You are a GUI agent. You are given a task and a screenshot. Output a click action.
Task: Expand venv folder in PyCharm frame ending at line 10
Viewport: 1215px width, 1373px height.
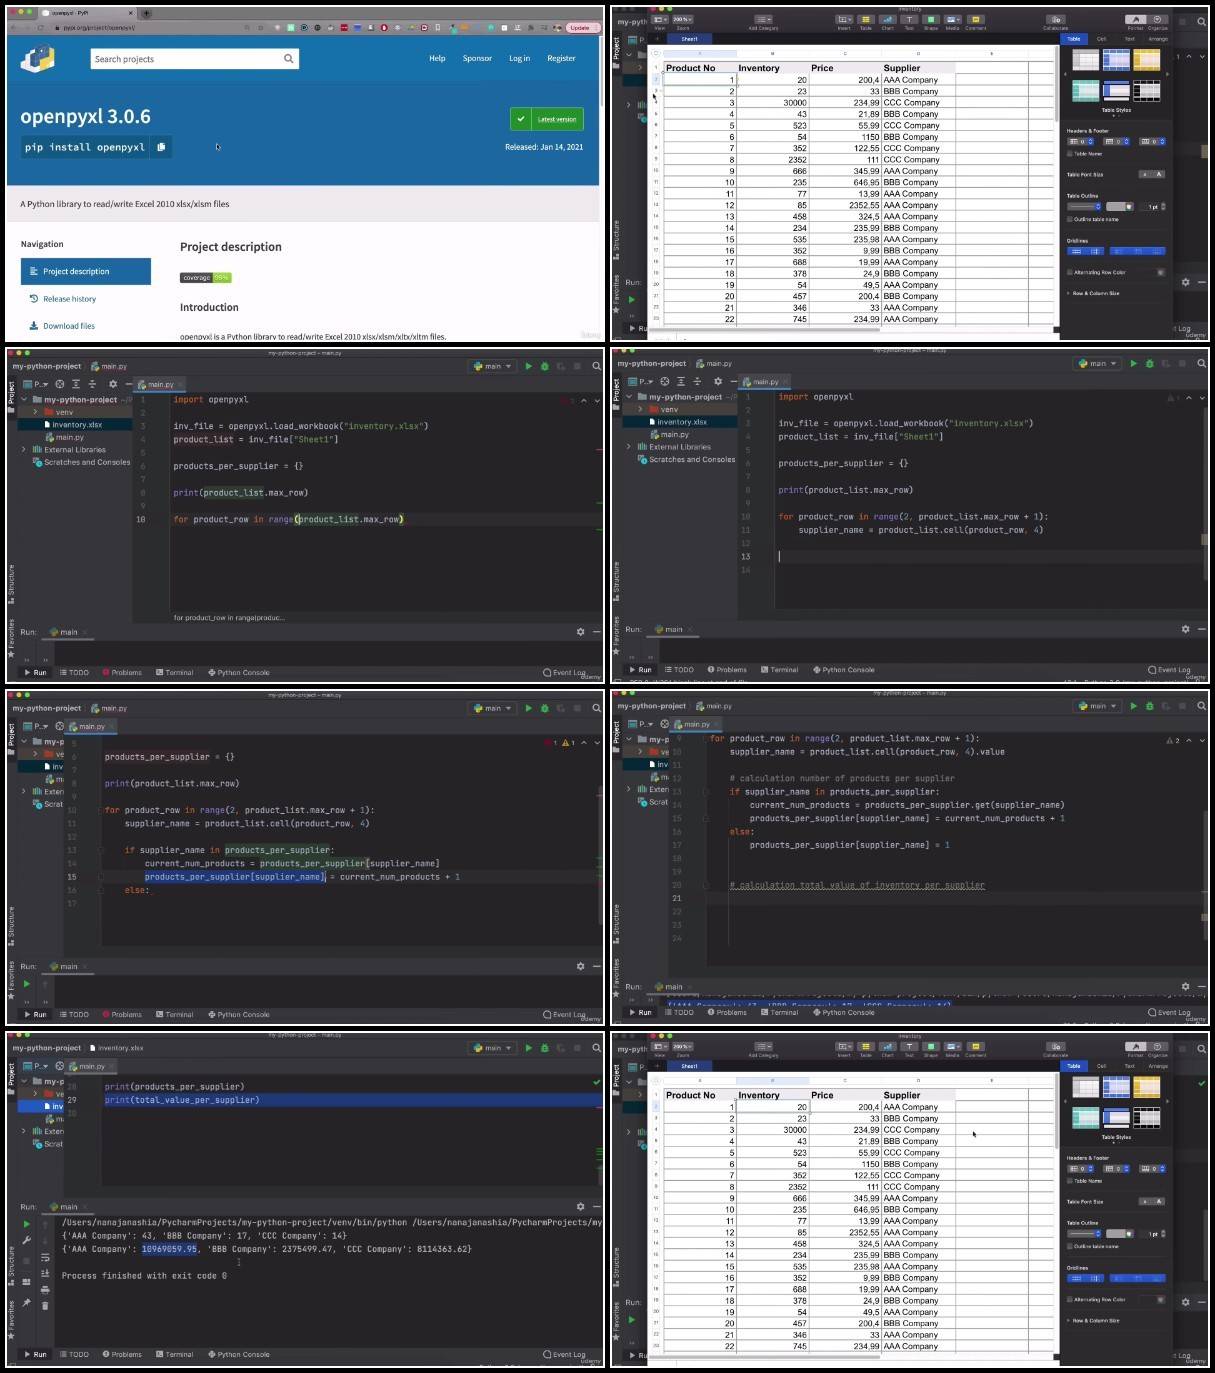coord(35,412)
